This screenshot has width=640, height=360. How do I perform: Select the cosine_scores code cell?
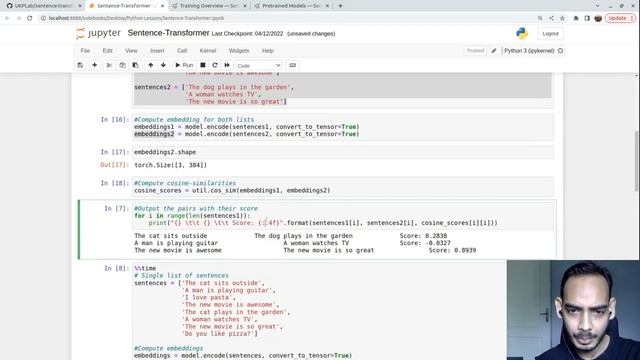tap(343, 187)
